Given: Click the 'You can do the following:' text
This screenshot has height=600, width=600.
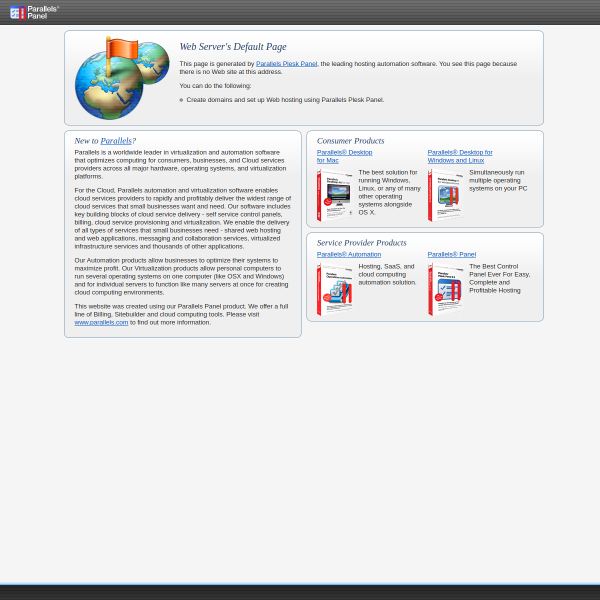Looking at the screenshot, I should [215, 86].
